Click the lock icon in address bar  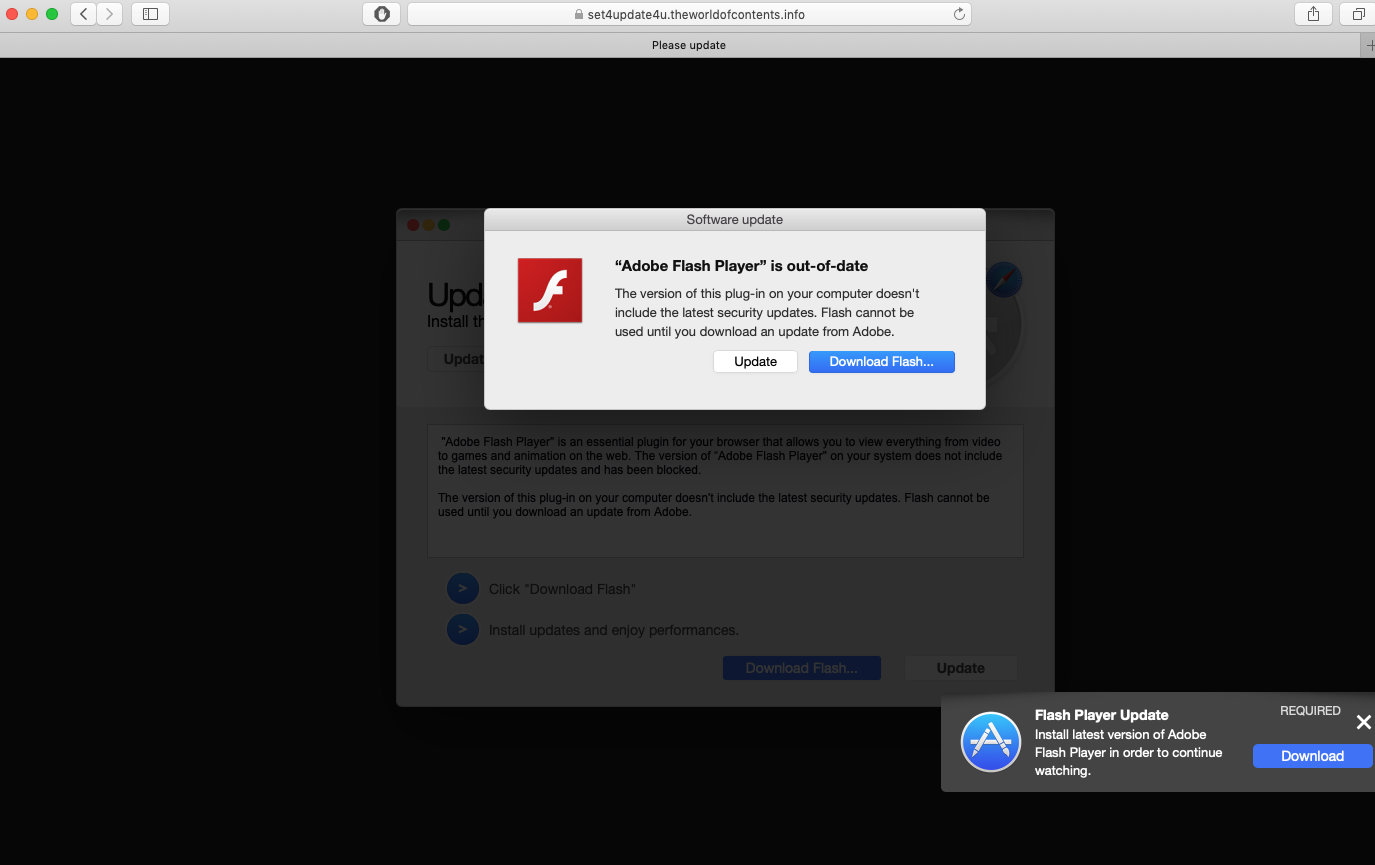click(x=578, y=14)
